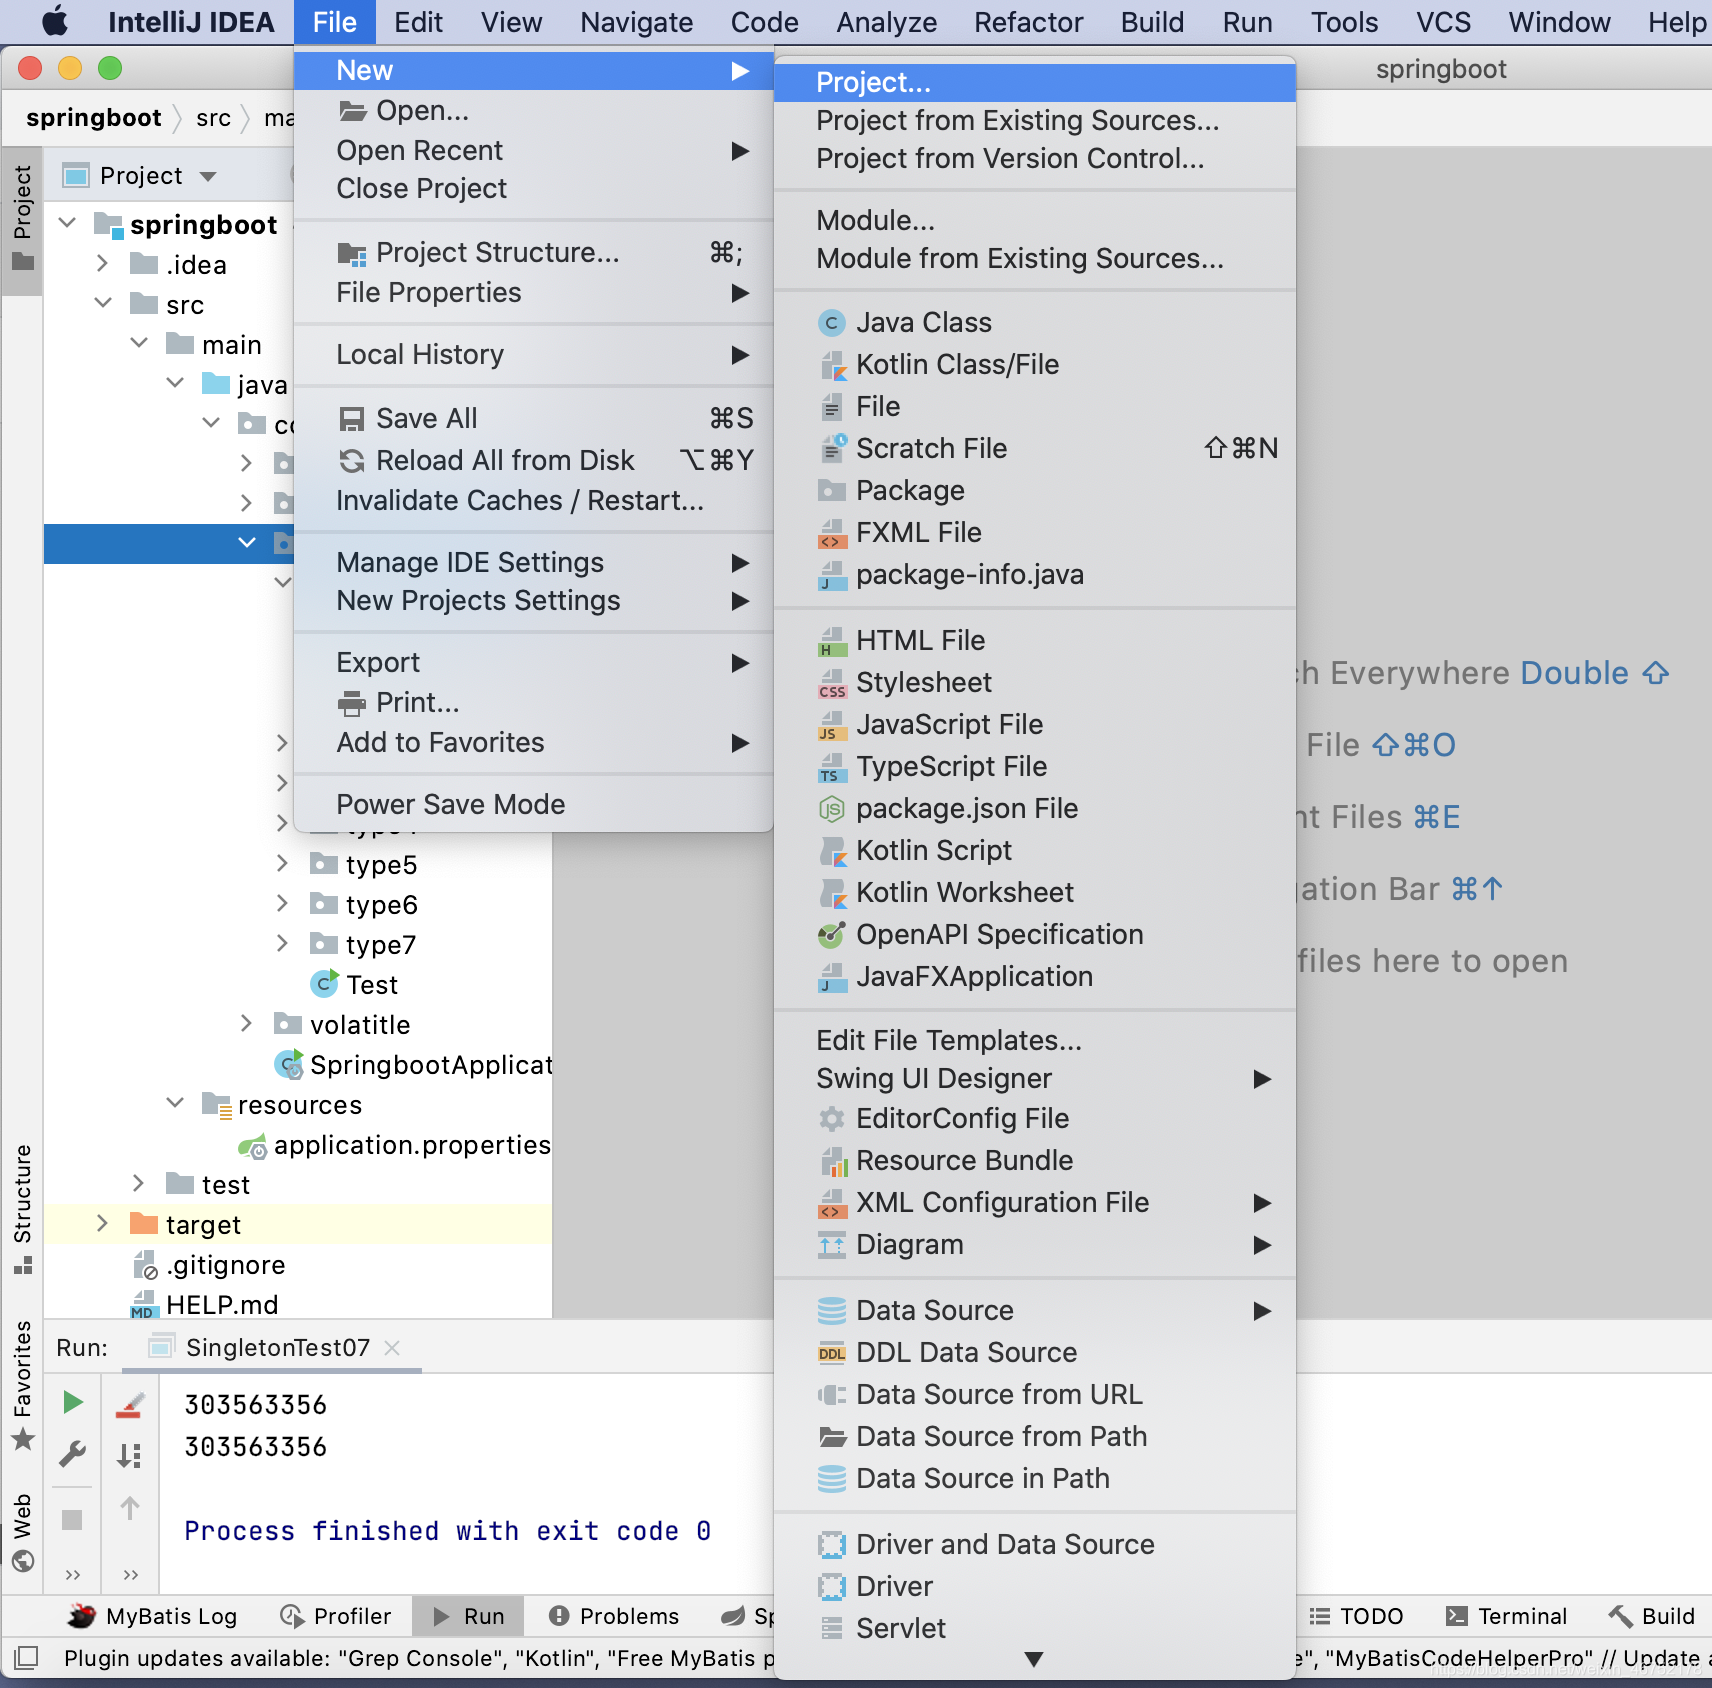Screen dimensions: 1712x1688
Task: Open the Apple menu
Action: 55,21
